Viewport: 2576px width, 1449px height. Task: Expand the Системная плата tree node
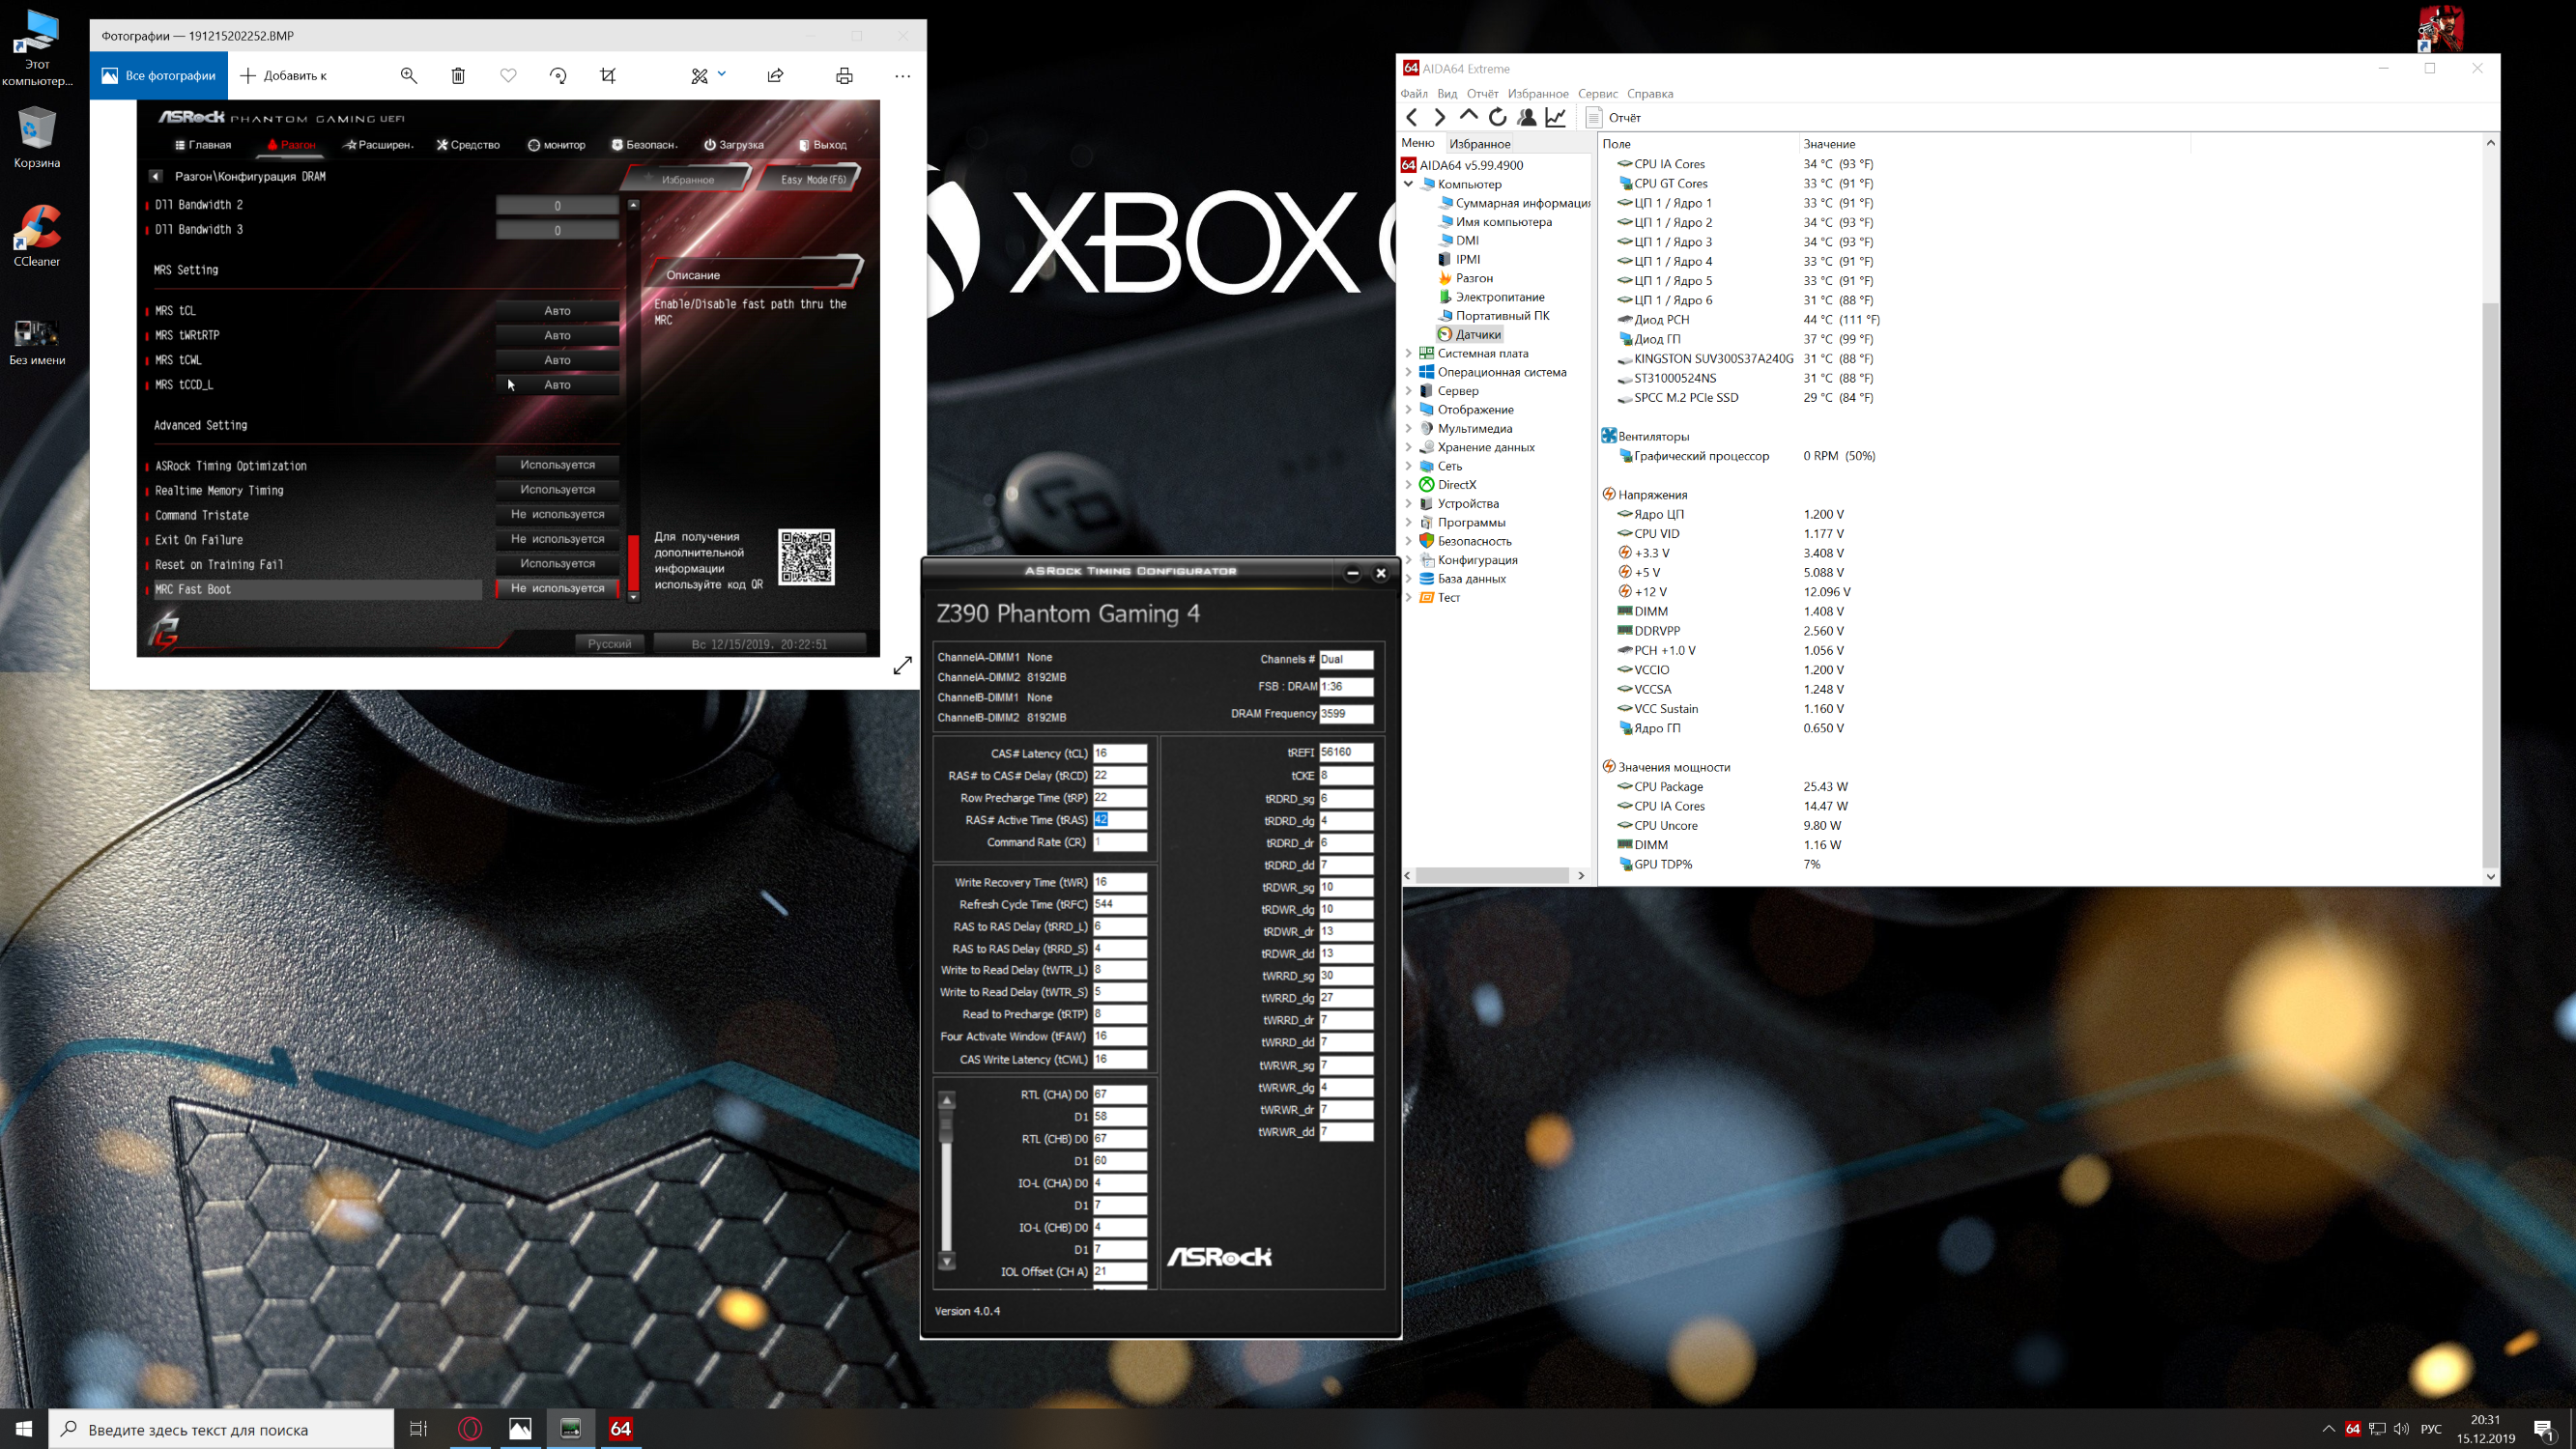tap(1408, 353)
